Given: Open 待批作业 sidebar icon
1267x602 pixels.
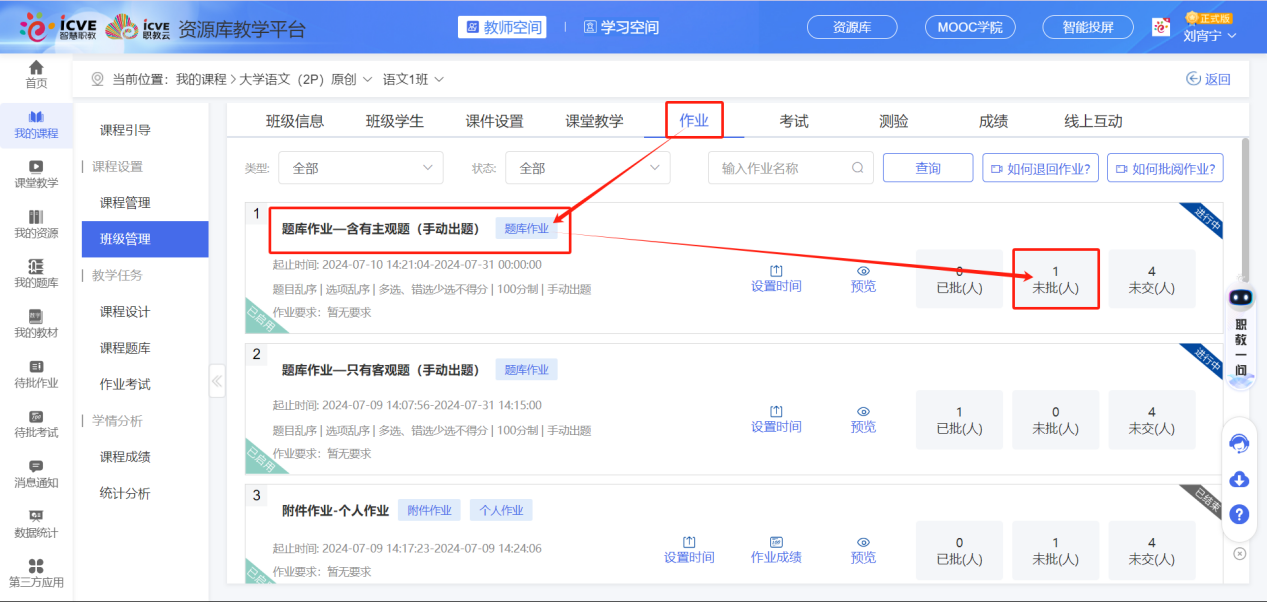Looking at the screenshot, I should (x=36, y=367).
